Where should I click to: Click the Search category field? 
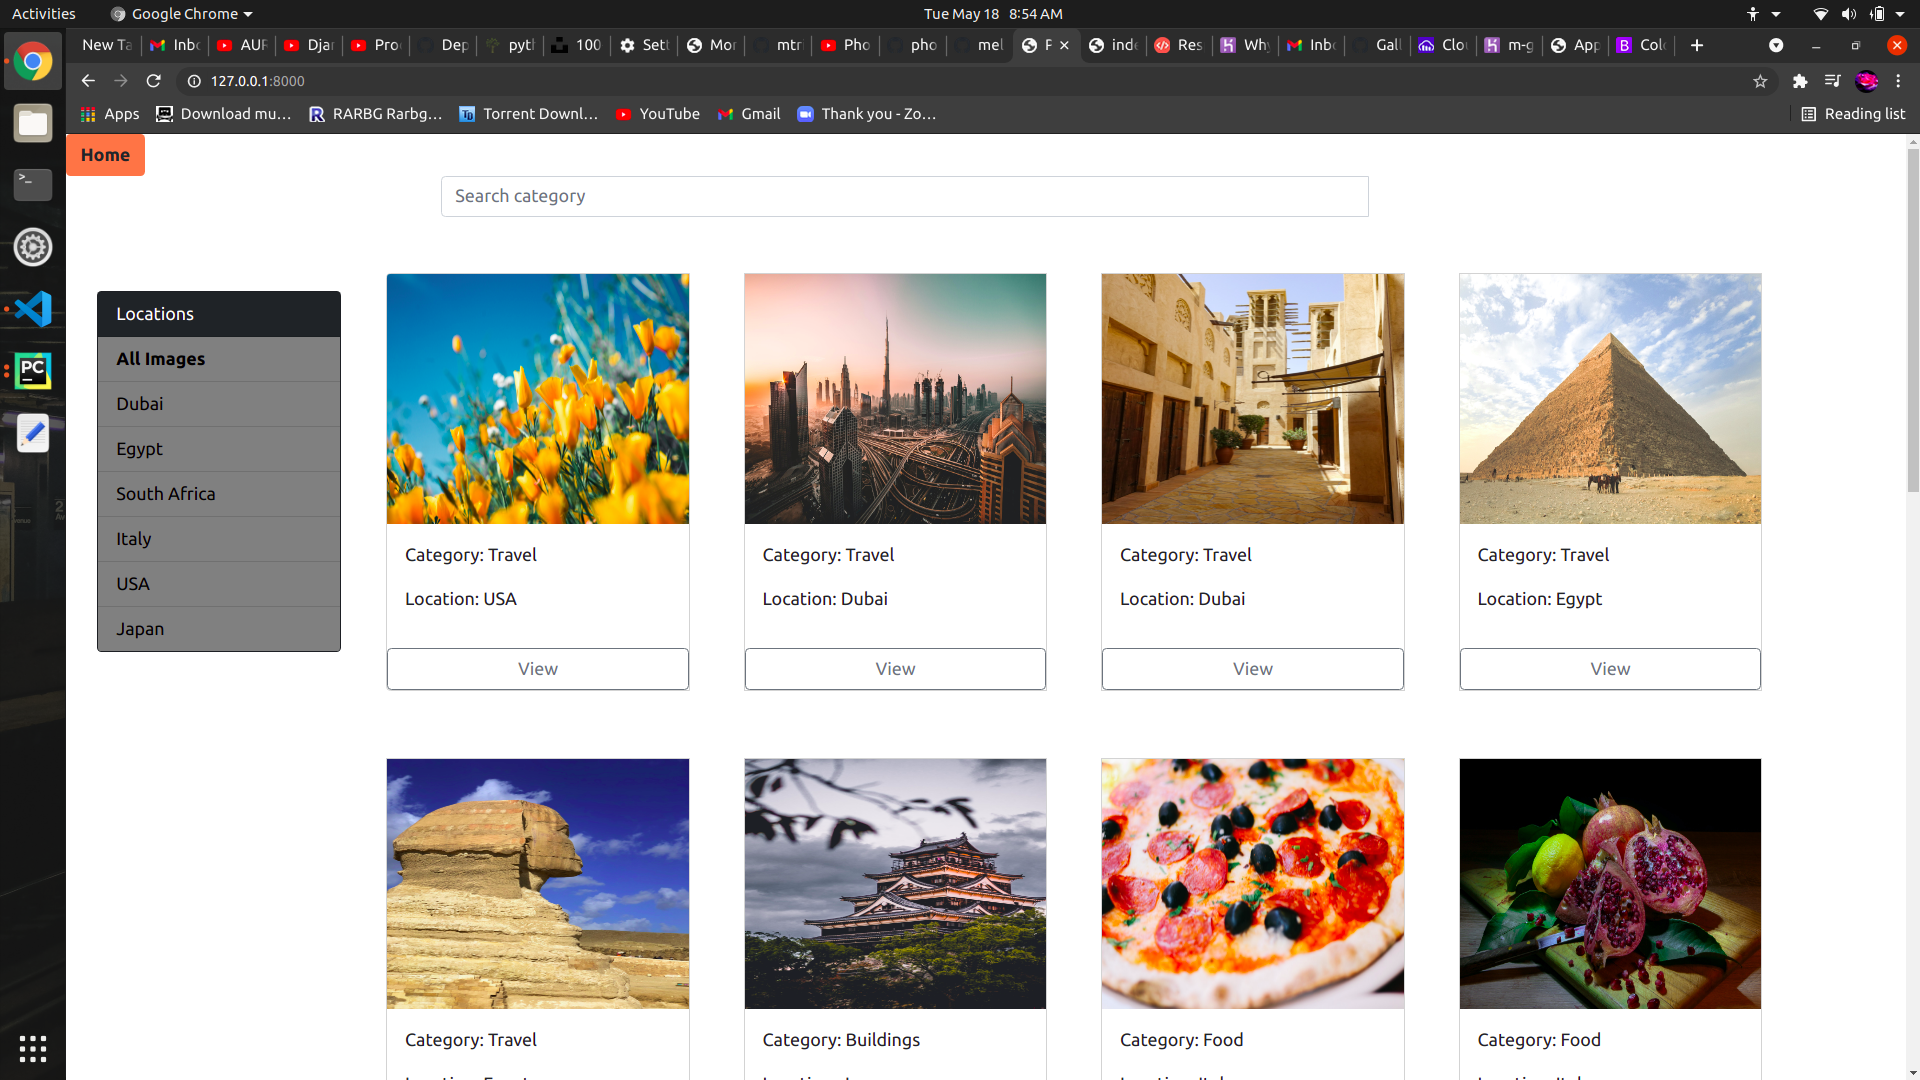coord(905,196)
